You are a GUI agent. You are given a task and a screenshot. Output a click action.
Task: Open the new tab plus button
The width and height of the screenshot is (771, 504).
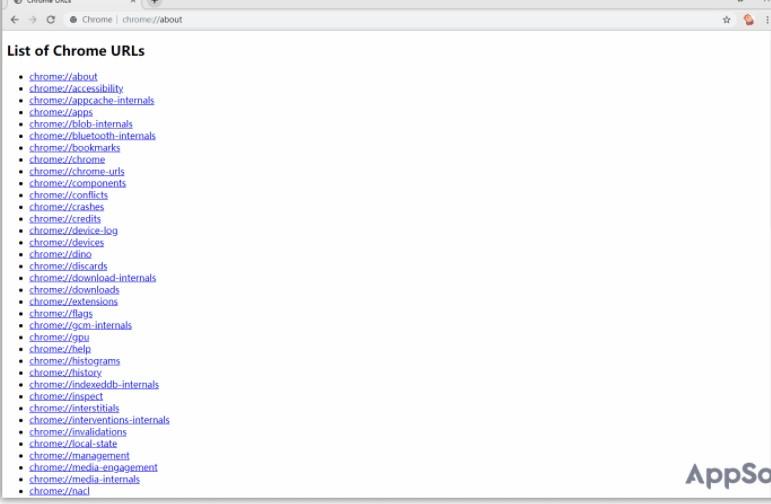[x=154, y=2]
